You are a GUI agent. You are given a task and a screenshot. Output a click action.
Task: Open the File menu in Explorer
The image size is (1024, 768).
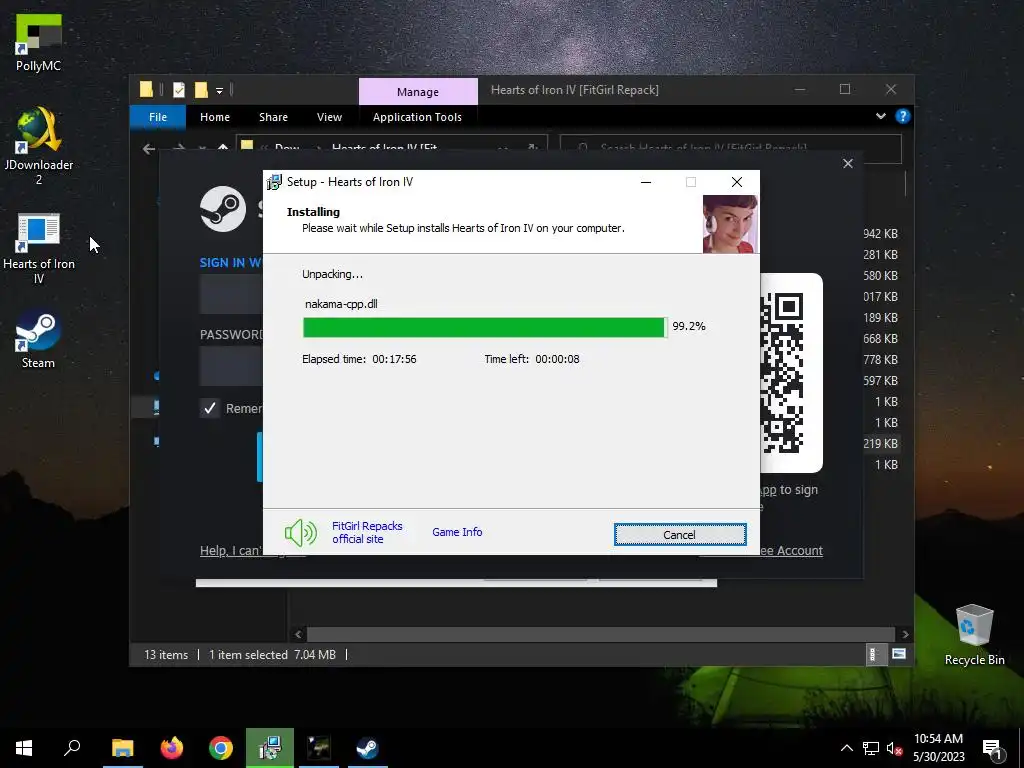tap(158, 117)
